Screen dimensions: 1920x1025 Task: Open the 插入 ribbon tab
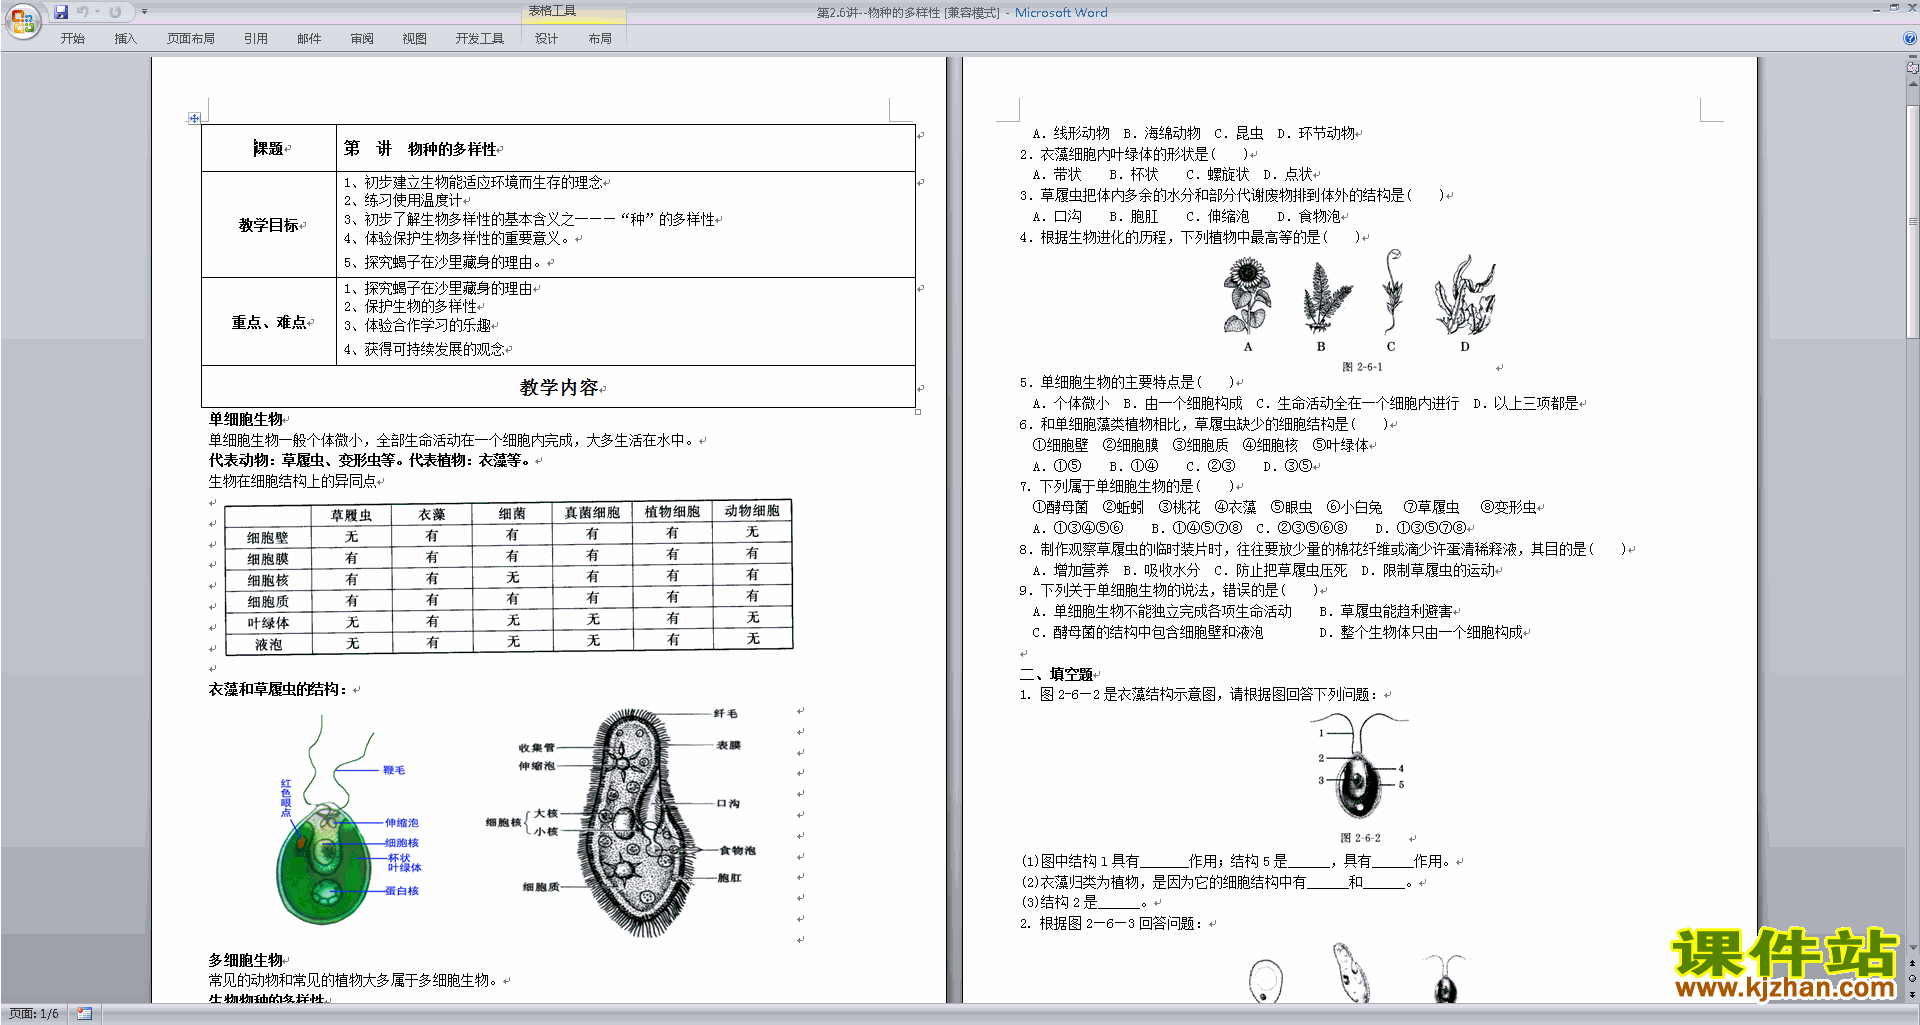coord(125,39)
